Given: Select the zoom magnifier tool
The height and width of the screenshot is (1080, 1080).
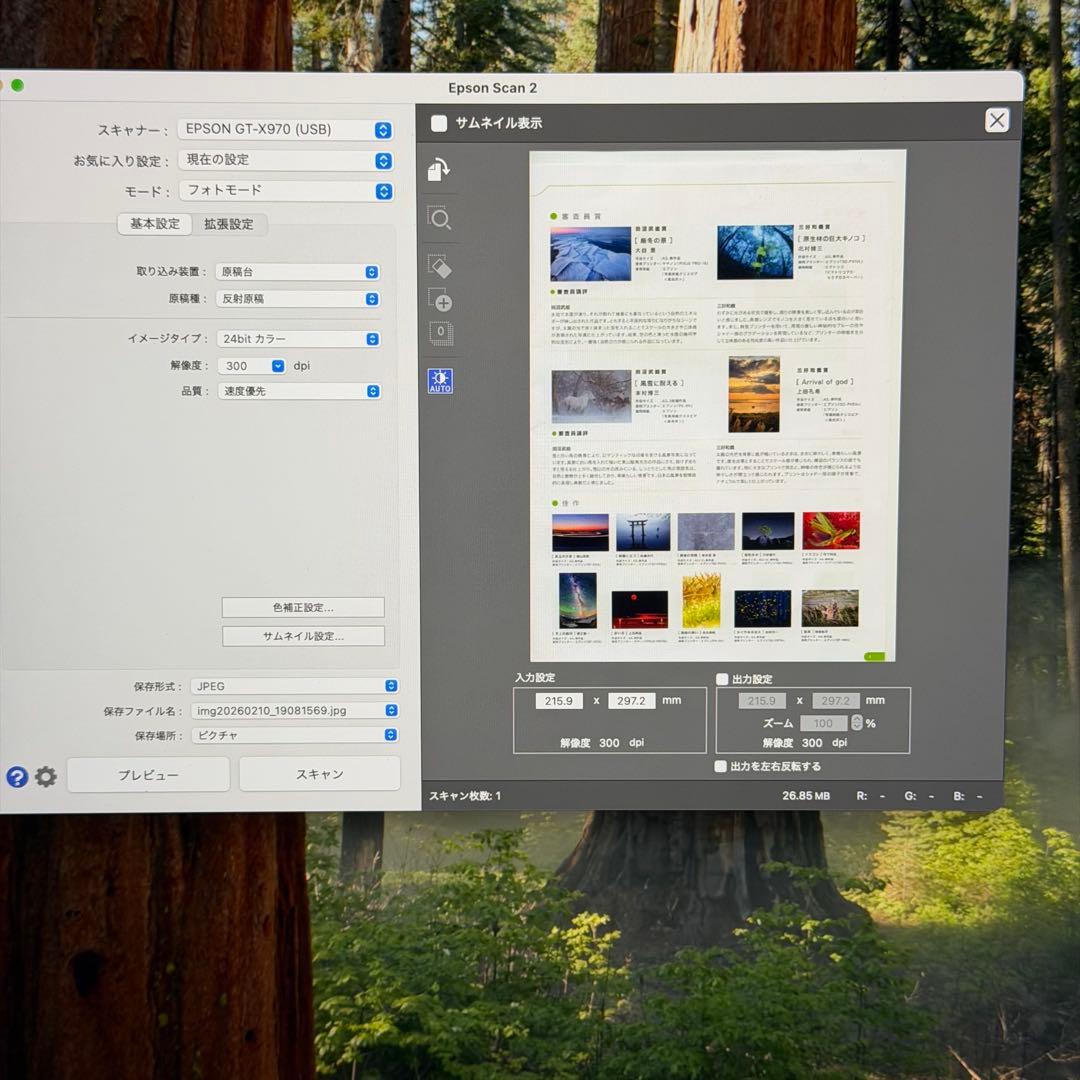Looking at the screenshot, I should [439, 219].
